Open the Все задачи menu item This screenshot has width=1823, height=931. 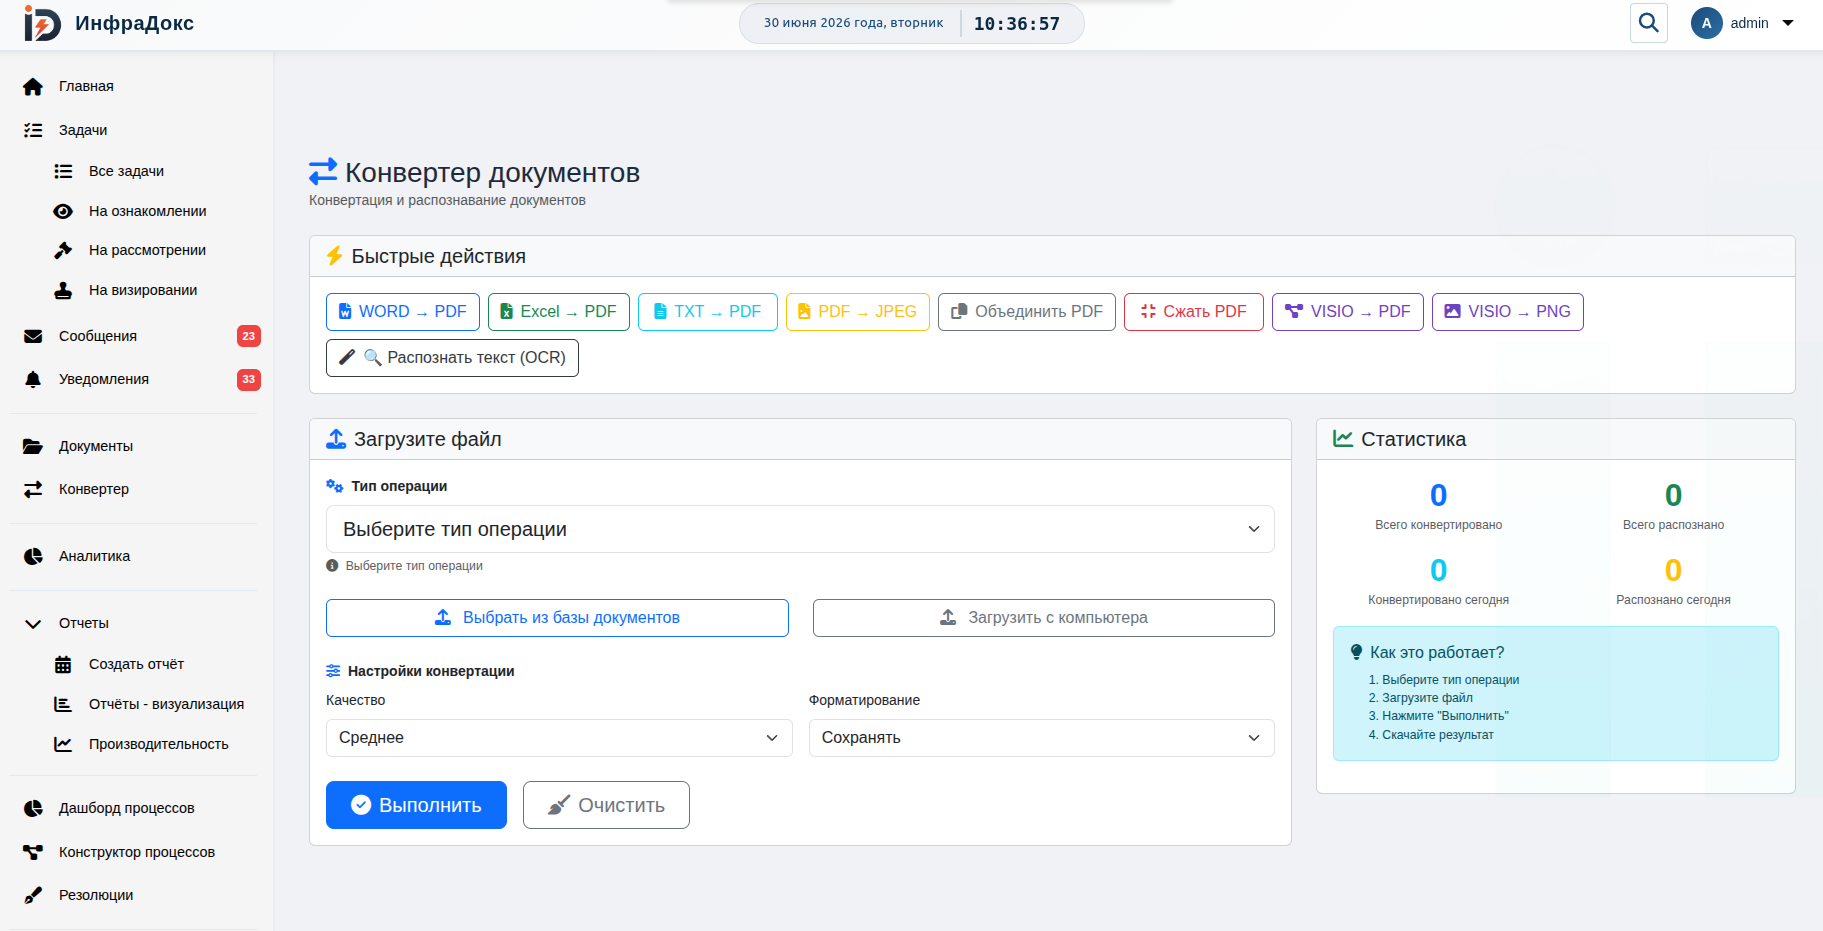pos(126,171)
